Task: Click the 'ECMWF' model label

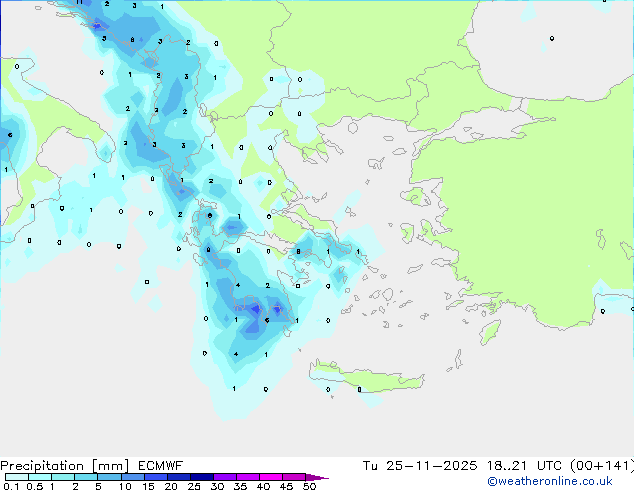Action: 161,466
